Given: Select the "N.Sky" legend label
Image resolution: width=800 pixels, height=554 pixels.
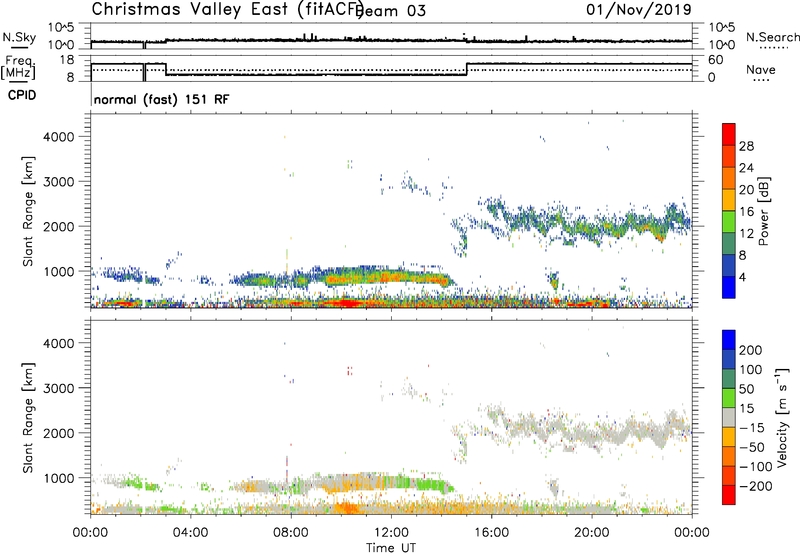Looking at the screenshot, I should click(x=19, y=37).
